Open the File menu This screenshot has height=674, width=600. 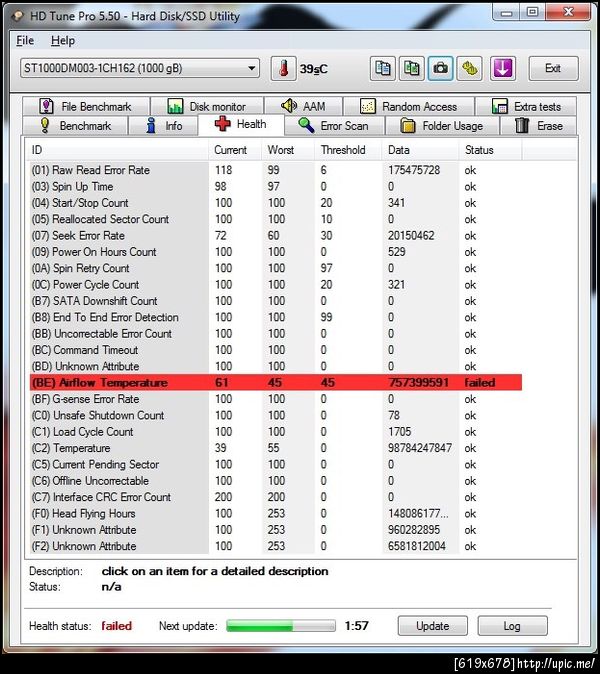click(25, 41)
